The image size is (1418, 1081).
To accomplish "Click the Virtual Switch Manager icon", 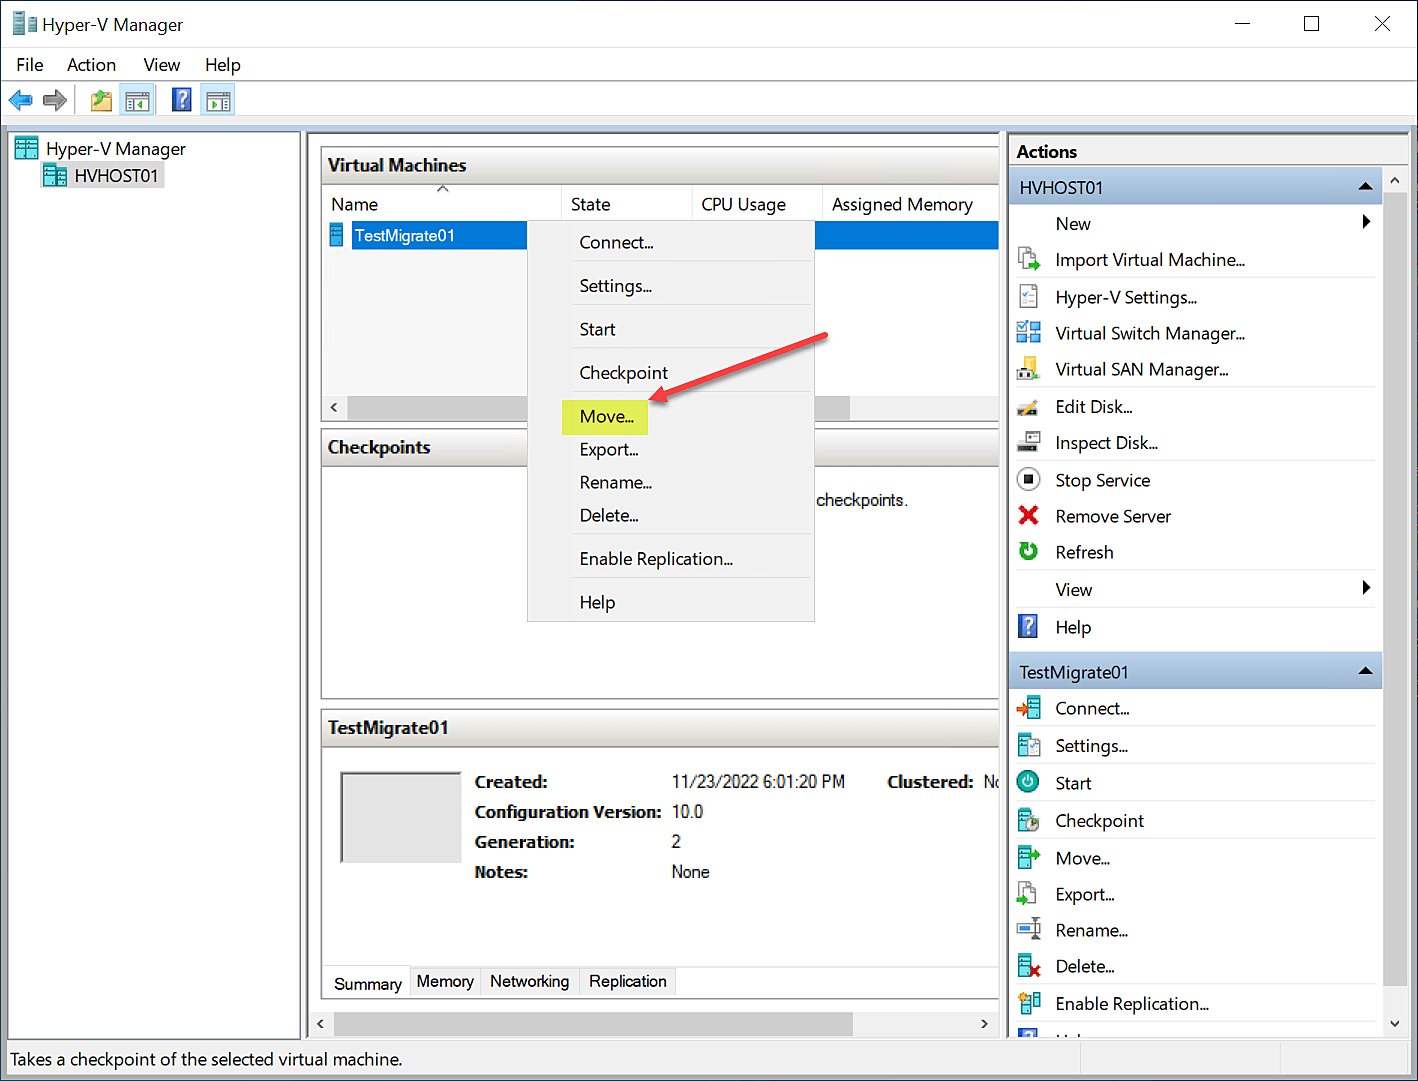I will [x=1028, y=333].
